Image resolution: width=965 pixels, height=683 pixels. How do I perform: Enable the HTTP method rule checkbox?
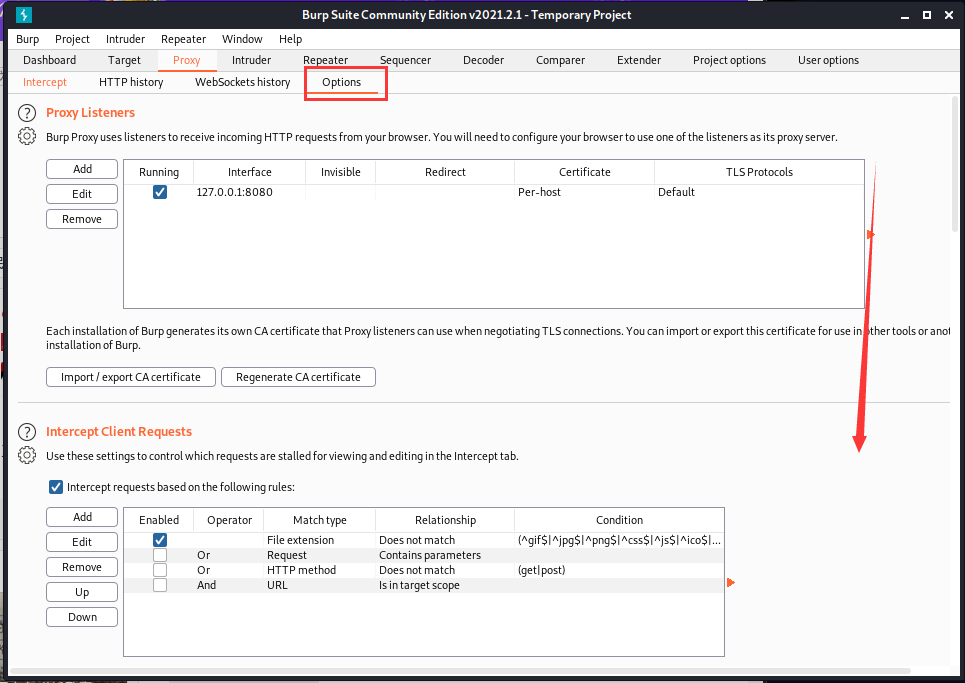[159, 570]
